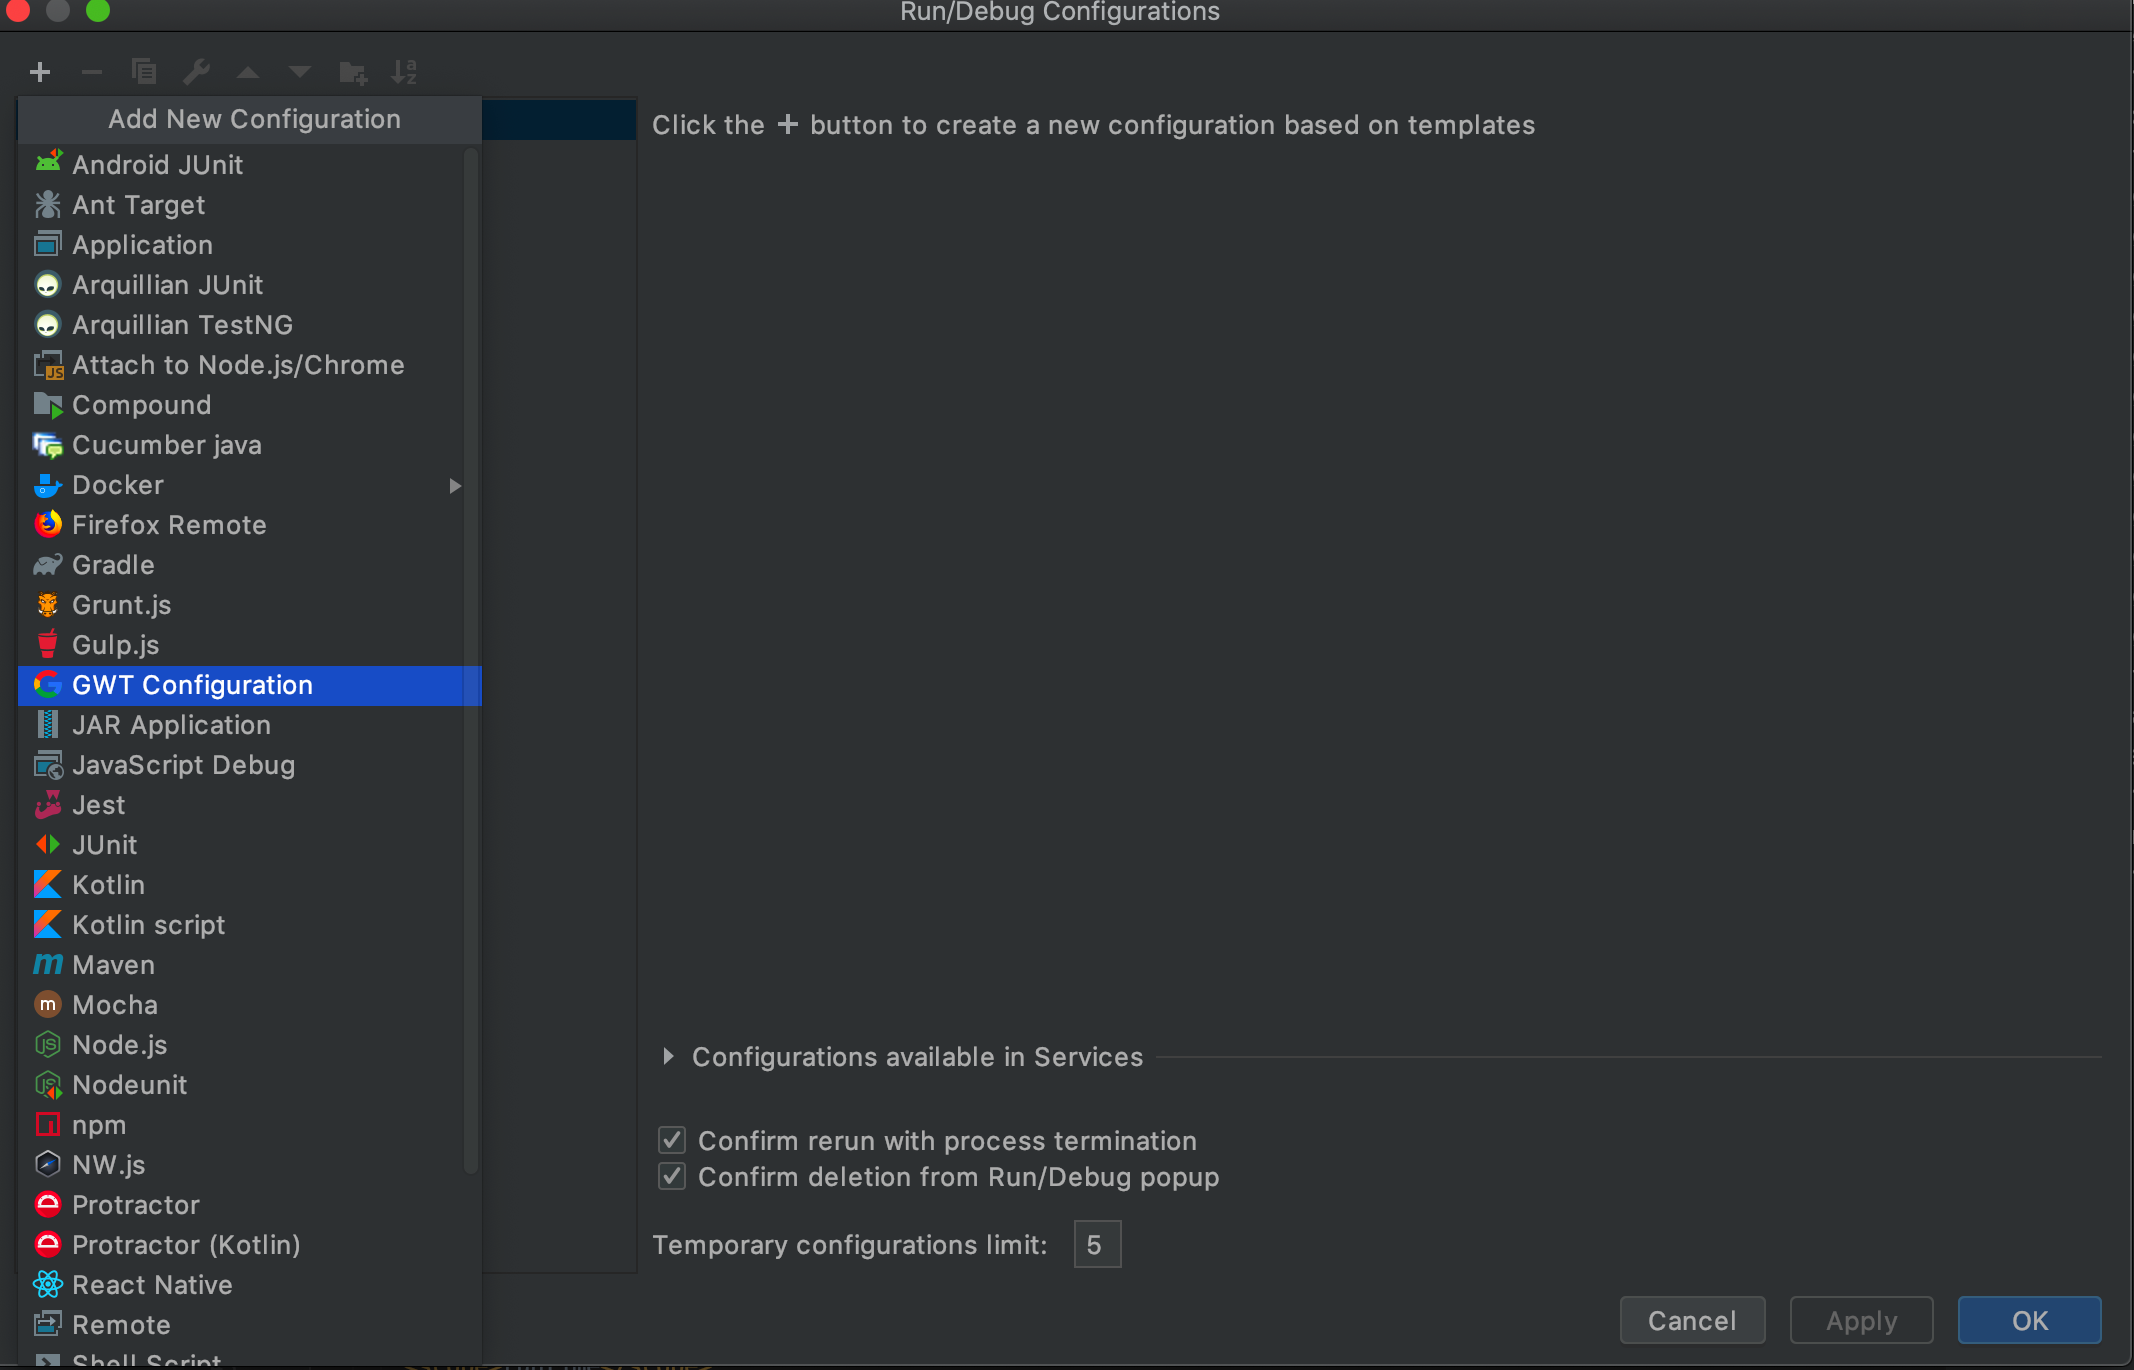This screenshot has height=1370, width=2134.
Task: Select JavaScript Debug entry
Action: 250,766
